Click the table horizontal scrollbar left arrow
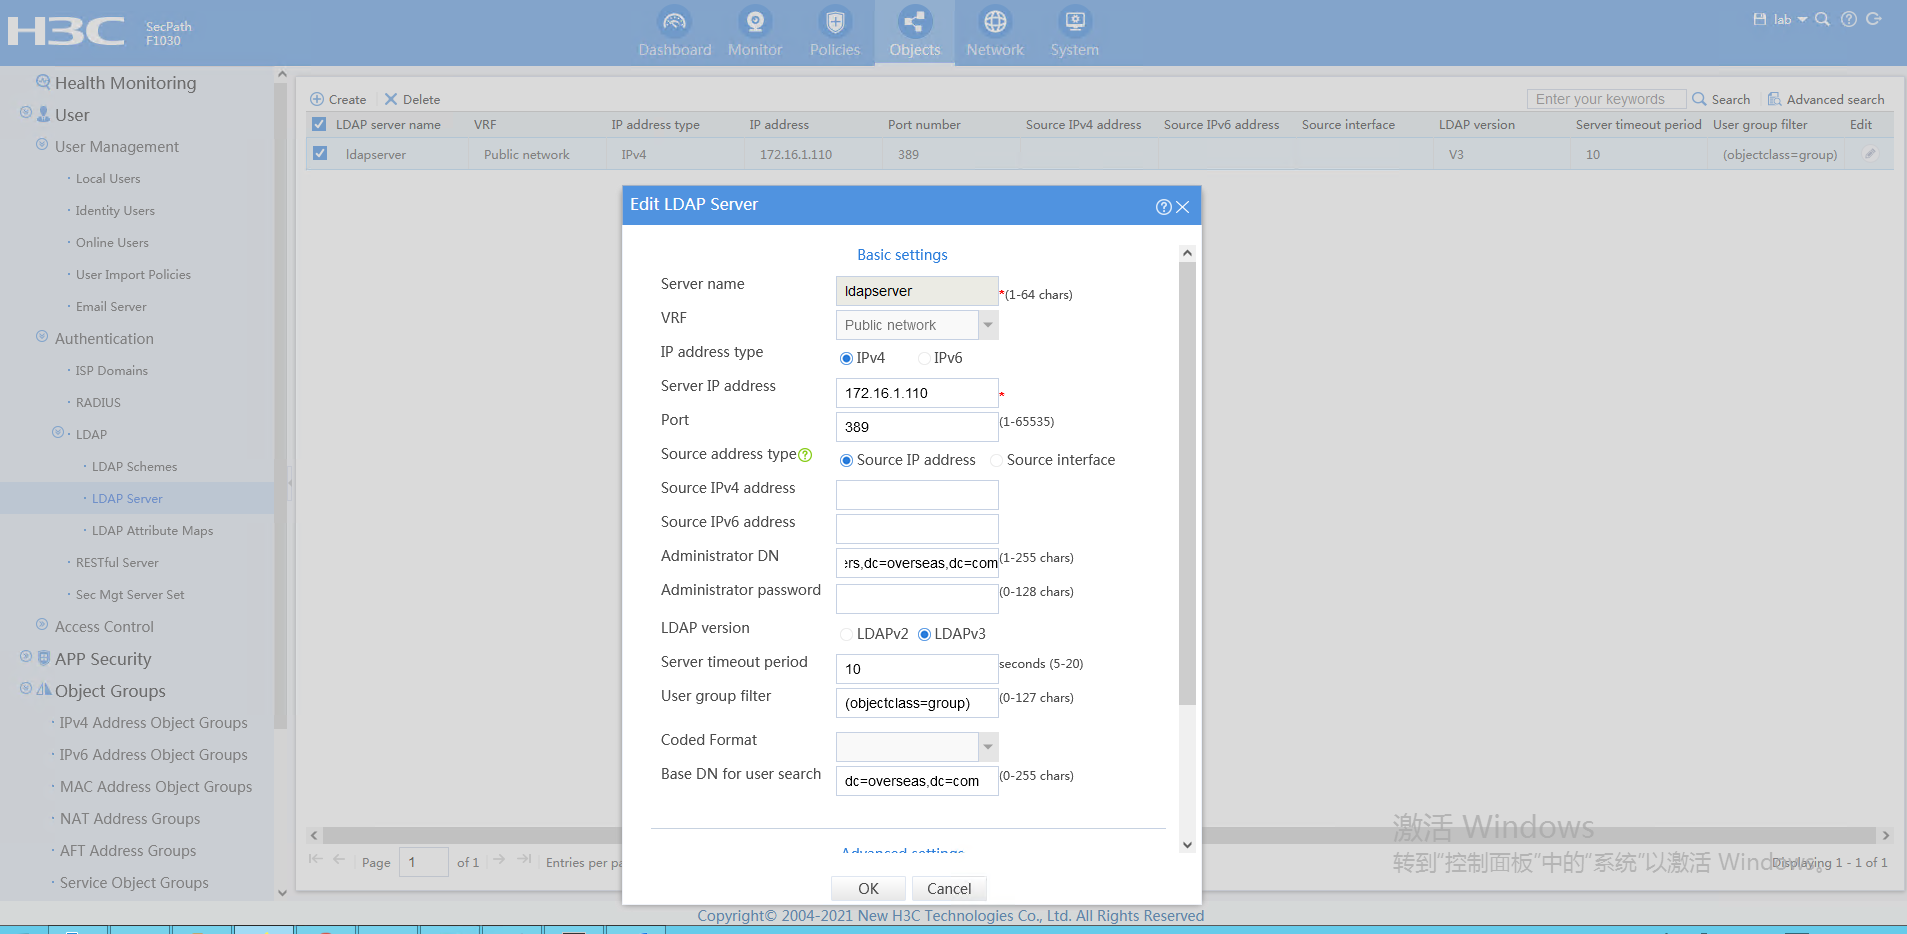This screenshot has height=934, width=1907. [x=314, y=835]
